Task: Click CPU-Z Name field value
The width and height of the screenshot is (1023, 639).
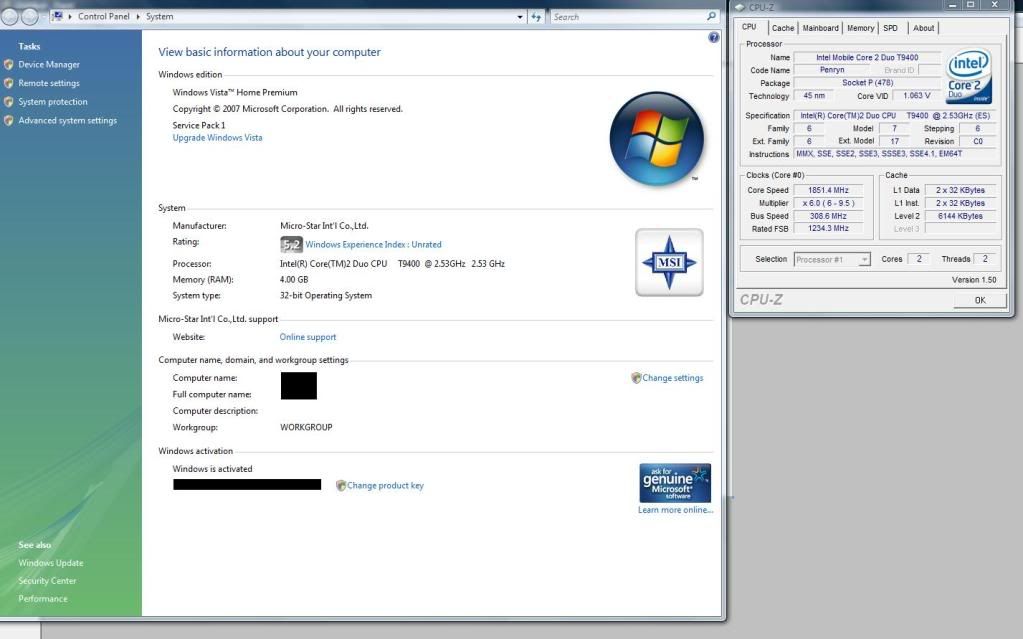Action: (866, 57)
